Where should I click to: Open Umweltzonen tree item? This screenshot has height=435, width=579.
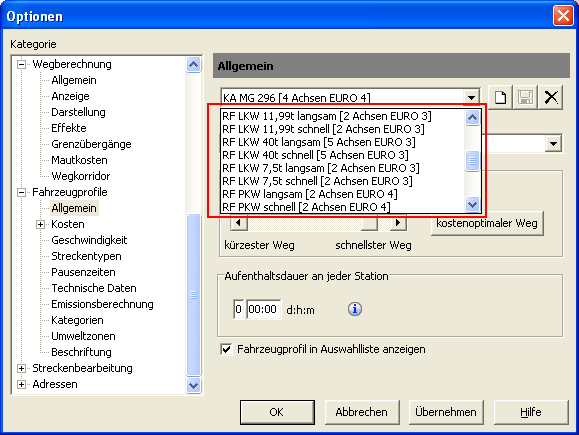(x=83, y=336)
